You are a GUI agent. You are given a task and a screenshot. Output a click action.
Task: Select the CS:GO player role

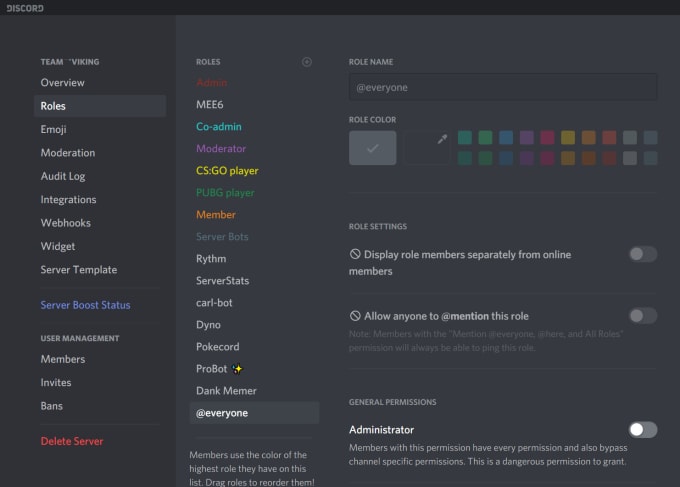(x=227, y=171)
